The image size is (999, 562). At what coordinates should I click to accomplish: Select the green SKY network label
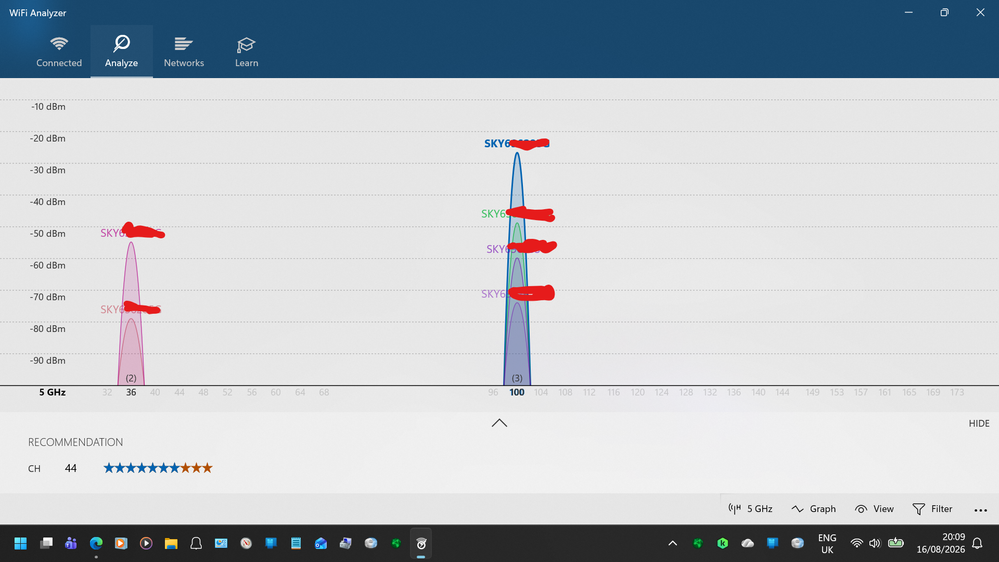(x=517, y=213)
